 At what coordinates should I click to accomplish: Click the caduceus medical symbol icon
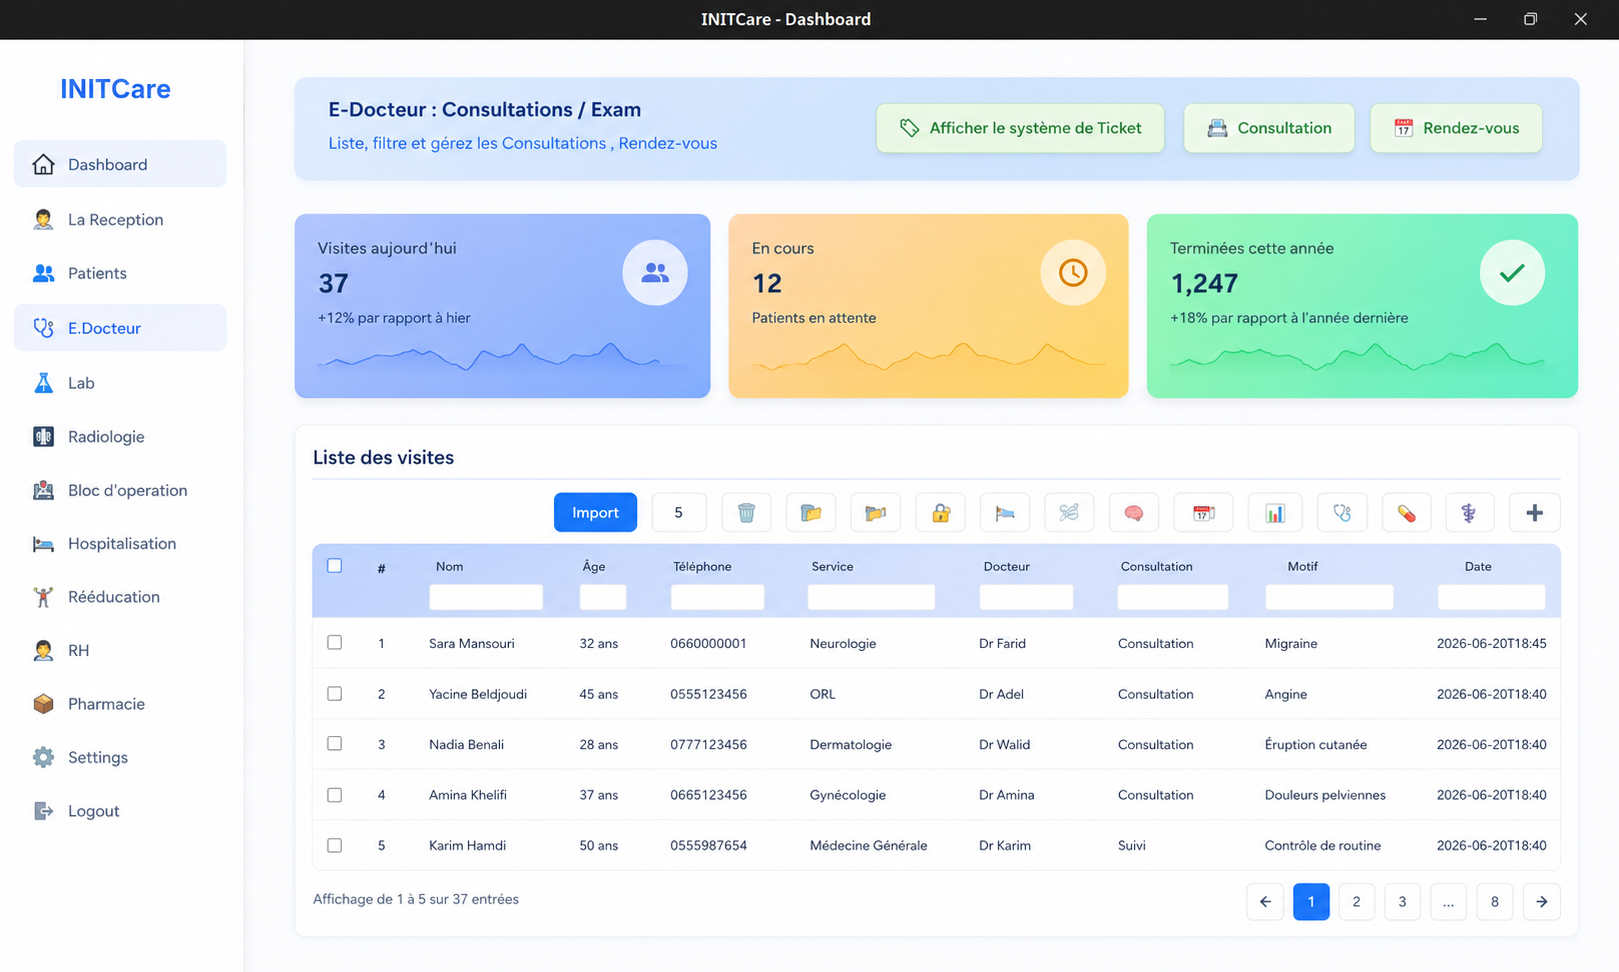click(x=1469, y=513)
